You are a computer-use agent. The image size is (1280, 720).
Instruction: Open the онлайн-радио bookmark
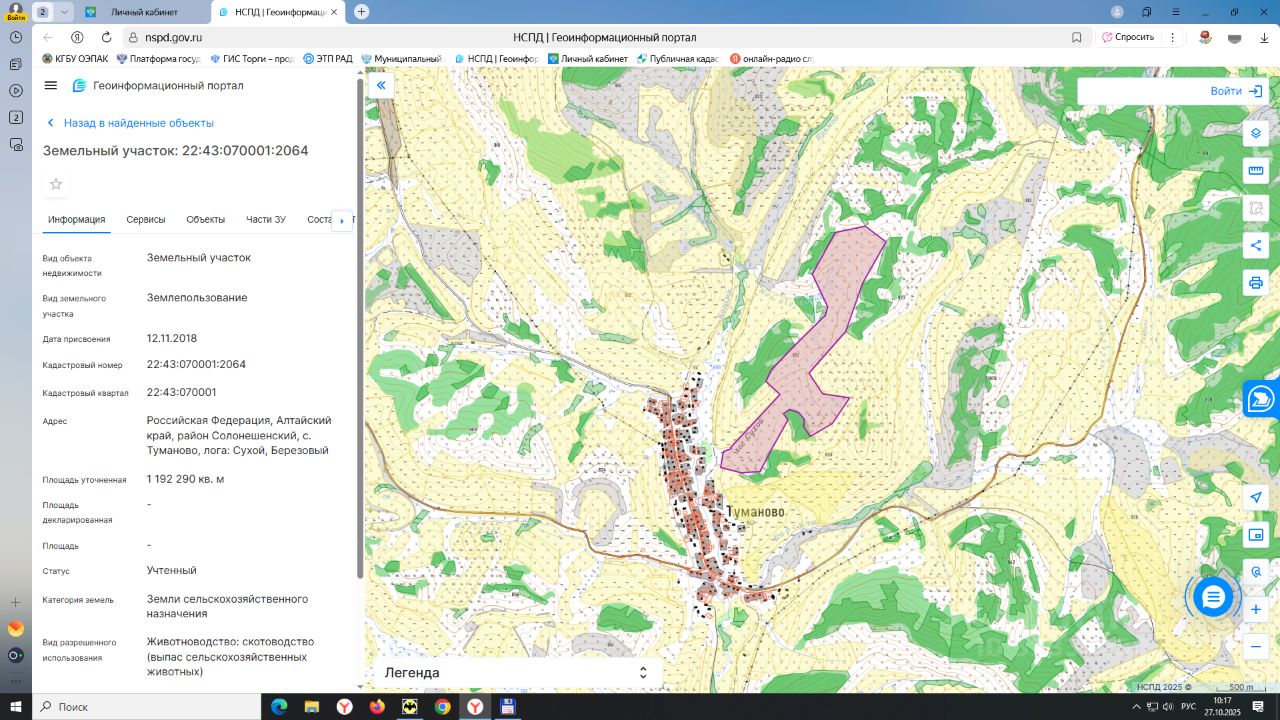tap(772, 59)
